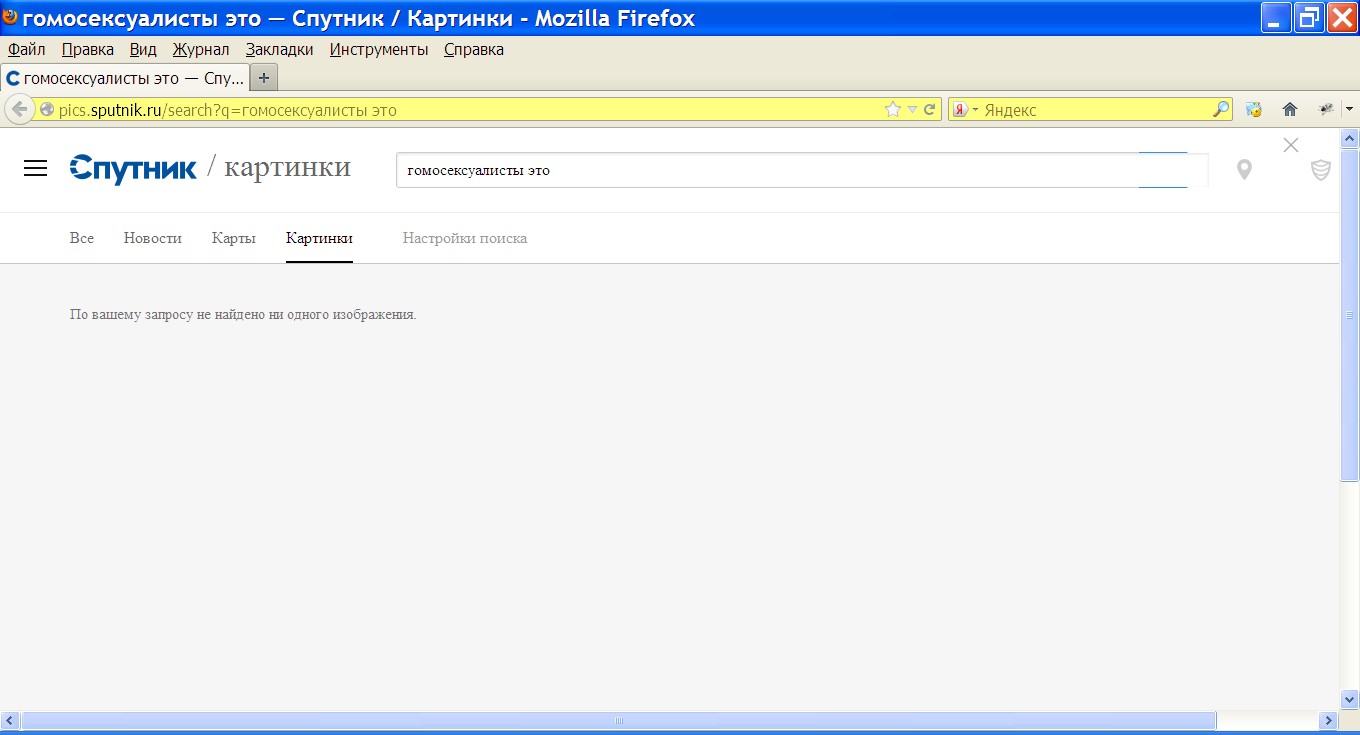Switch to the Карты tab
This screenshot has height=735, width=1360.
coord(234,238)
